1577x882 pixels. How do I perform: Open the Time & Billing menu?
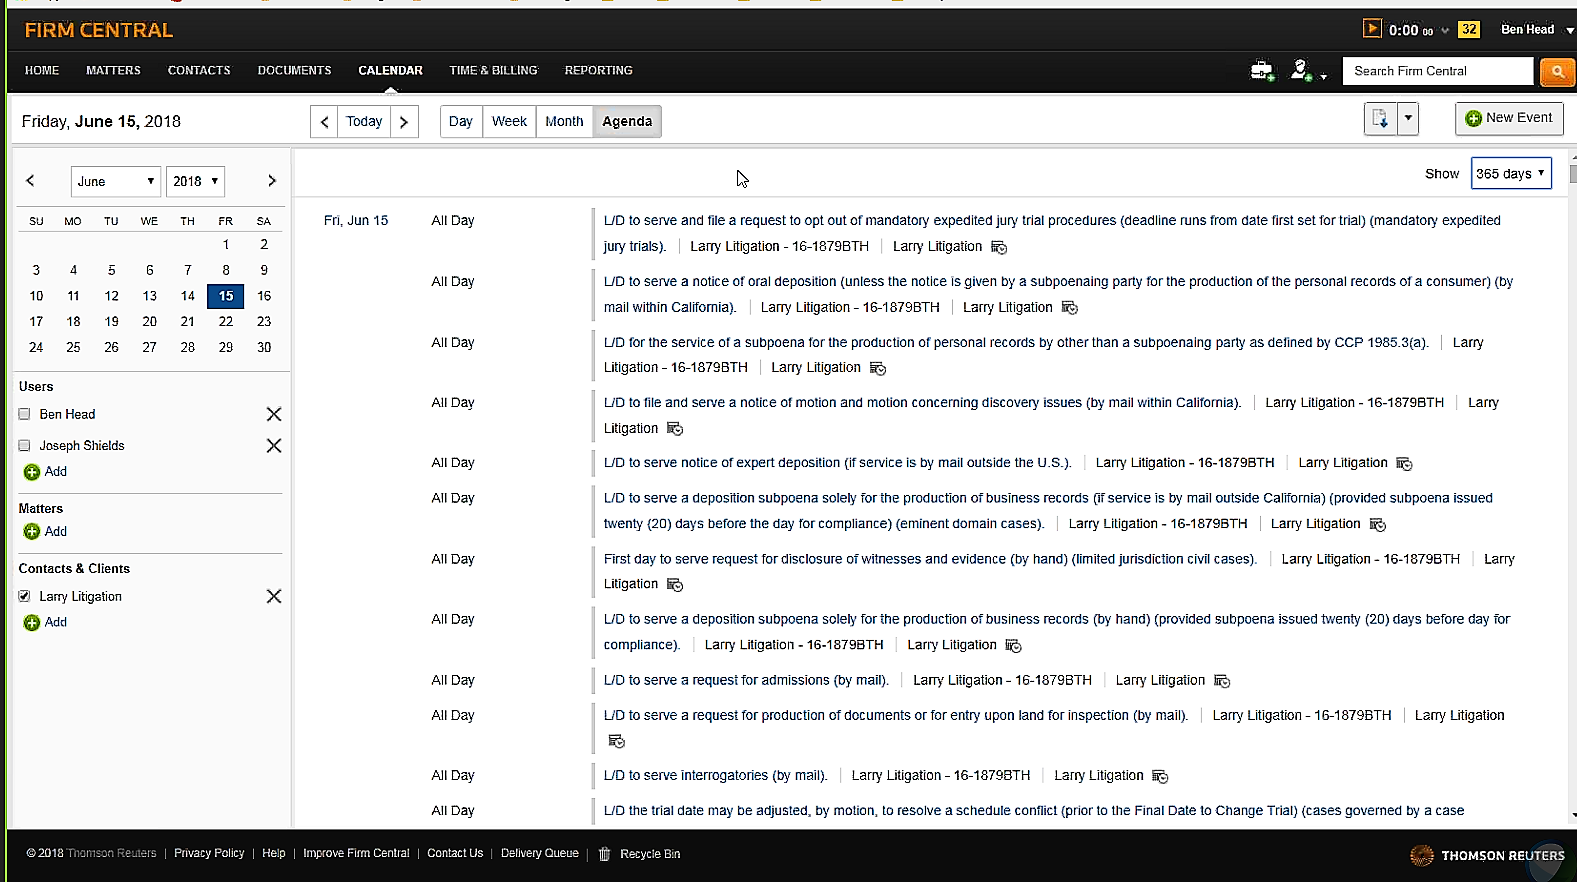(x=493, y=71)
